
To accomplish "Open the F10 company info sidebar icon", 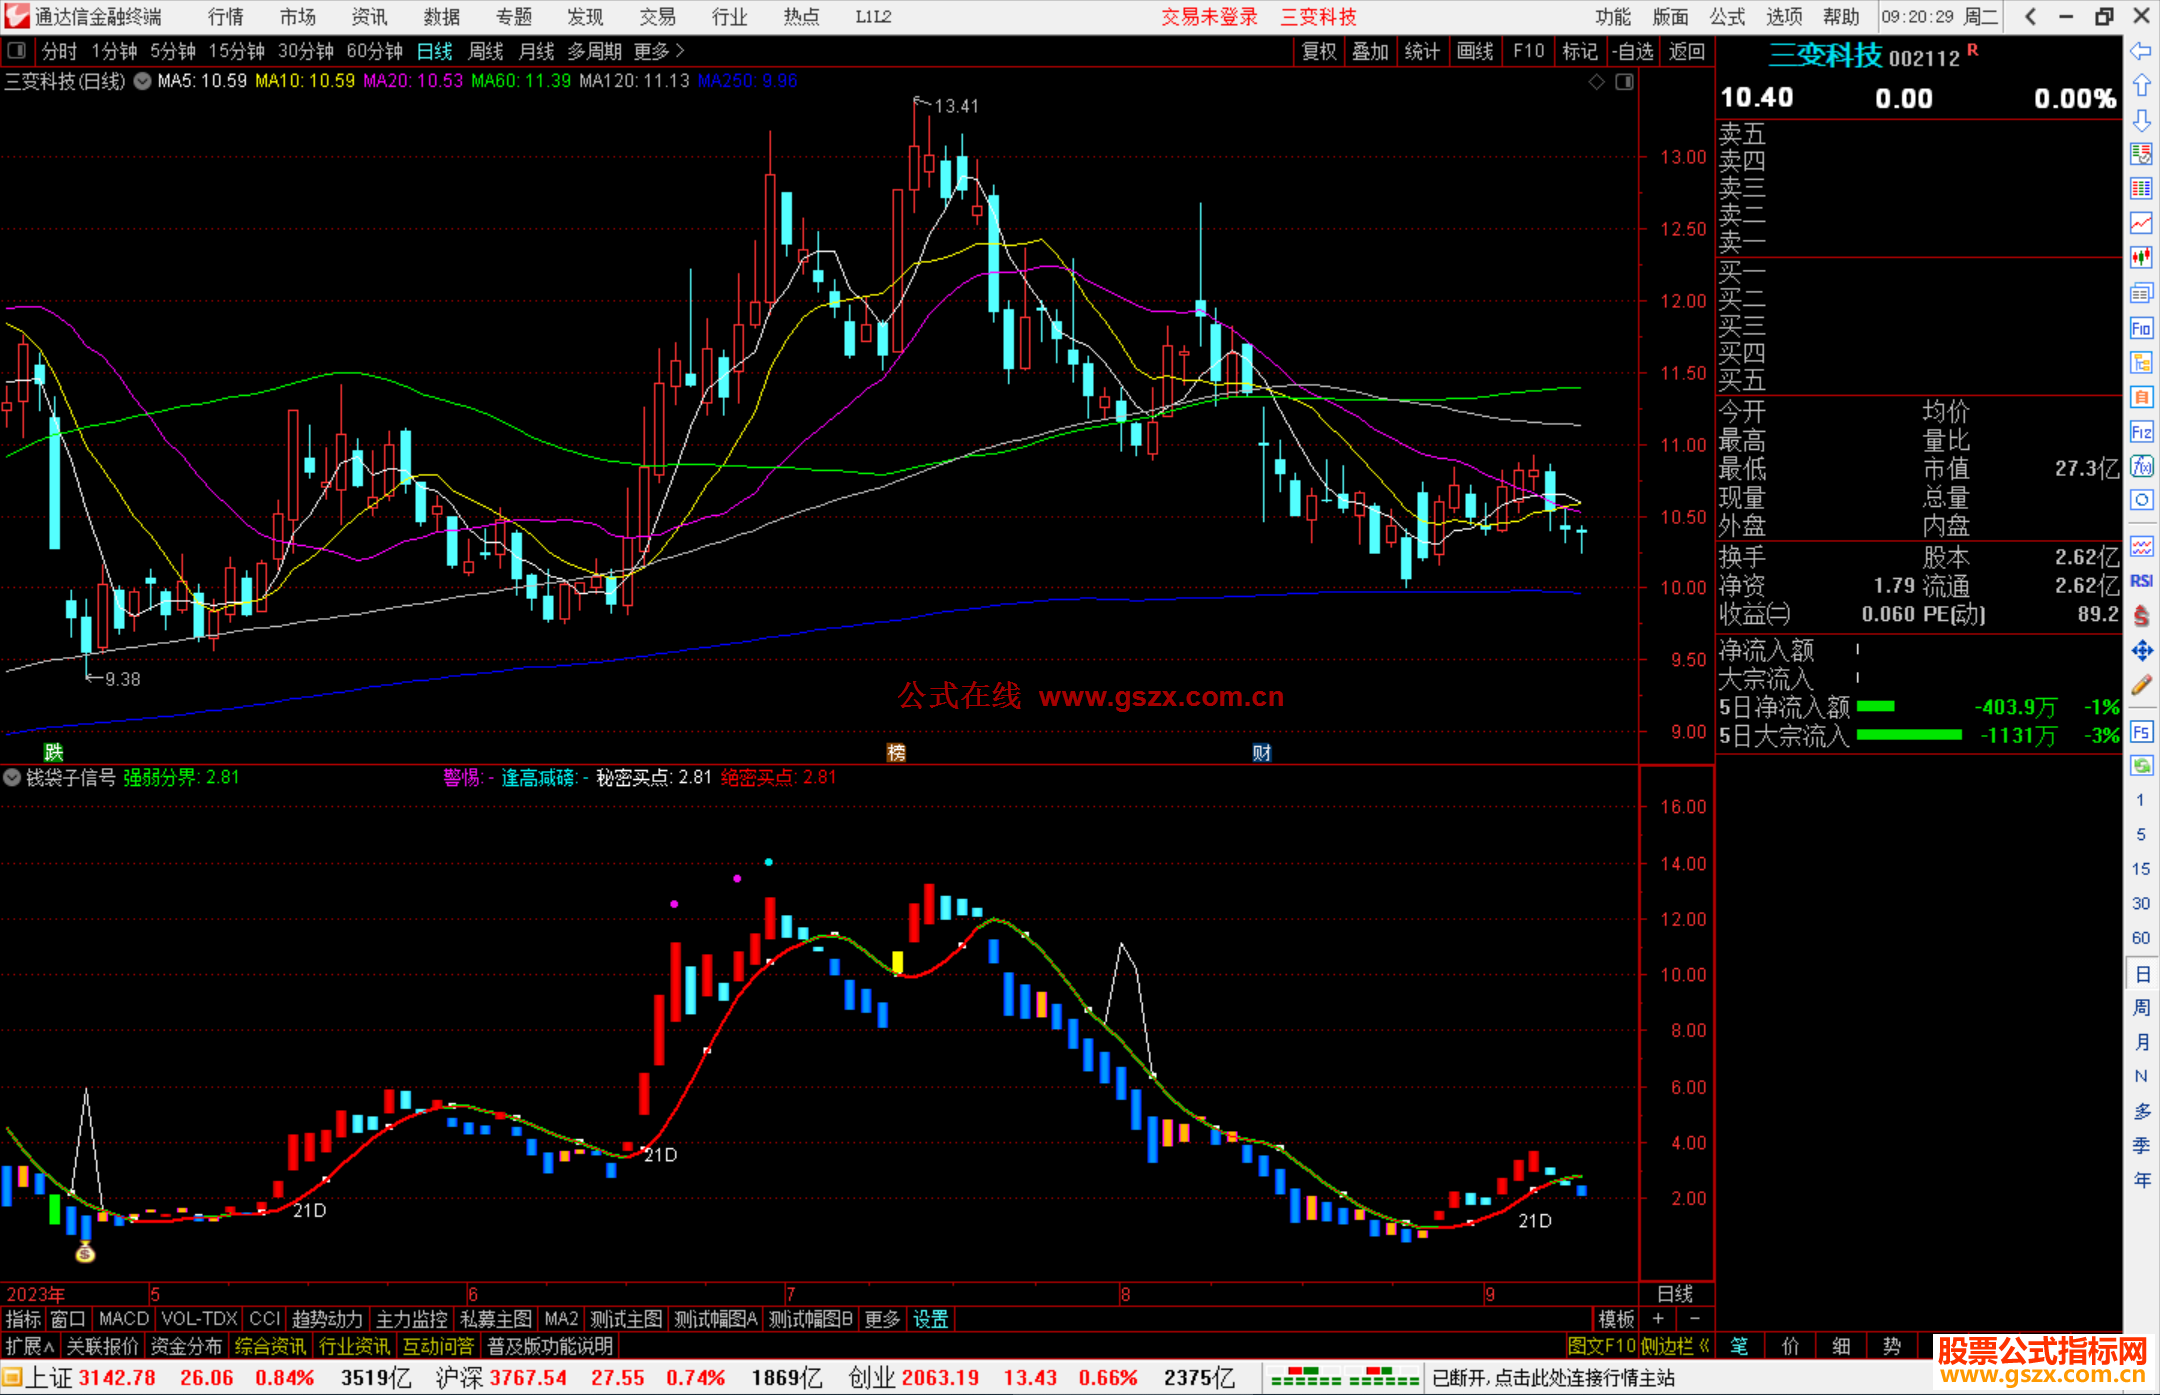I will (2141, 328).
